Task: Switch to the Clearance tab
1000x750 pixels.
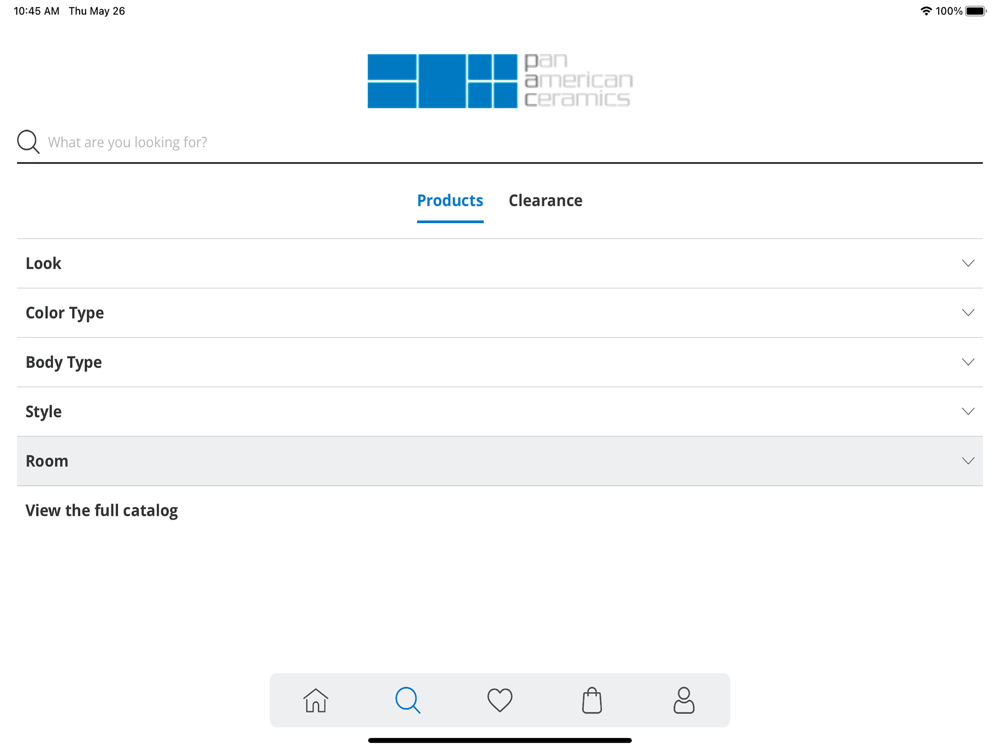Action: click(545, 201)
